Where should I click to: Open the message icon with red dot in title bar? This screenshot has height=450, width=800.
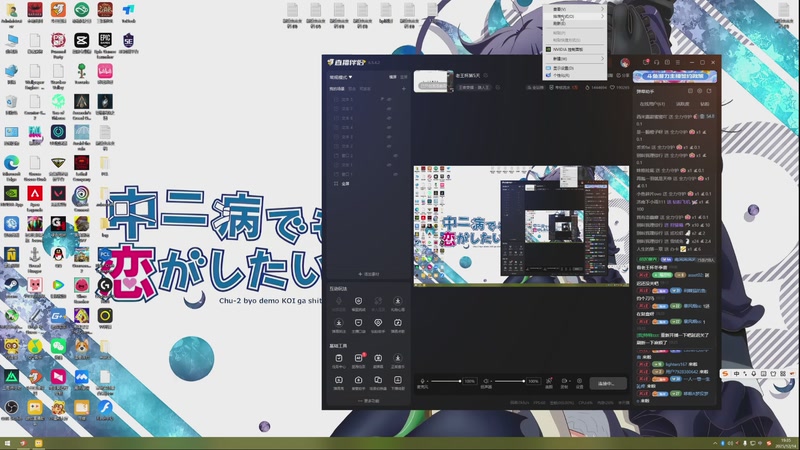point(646,62)
